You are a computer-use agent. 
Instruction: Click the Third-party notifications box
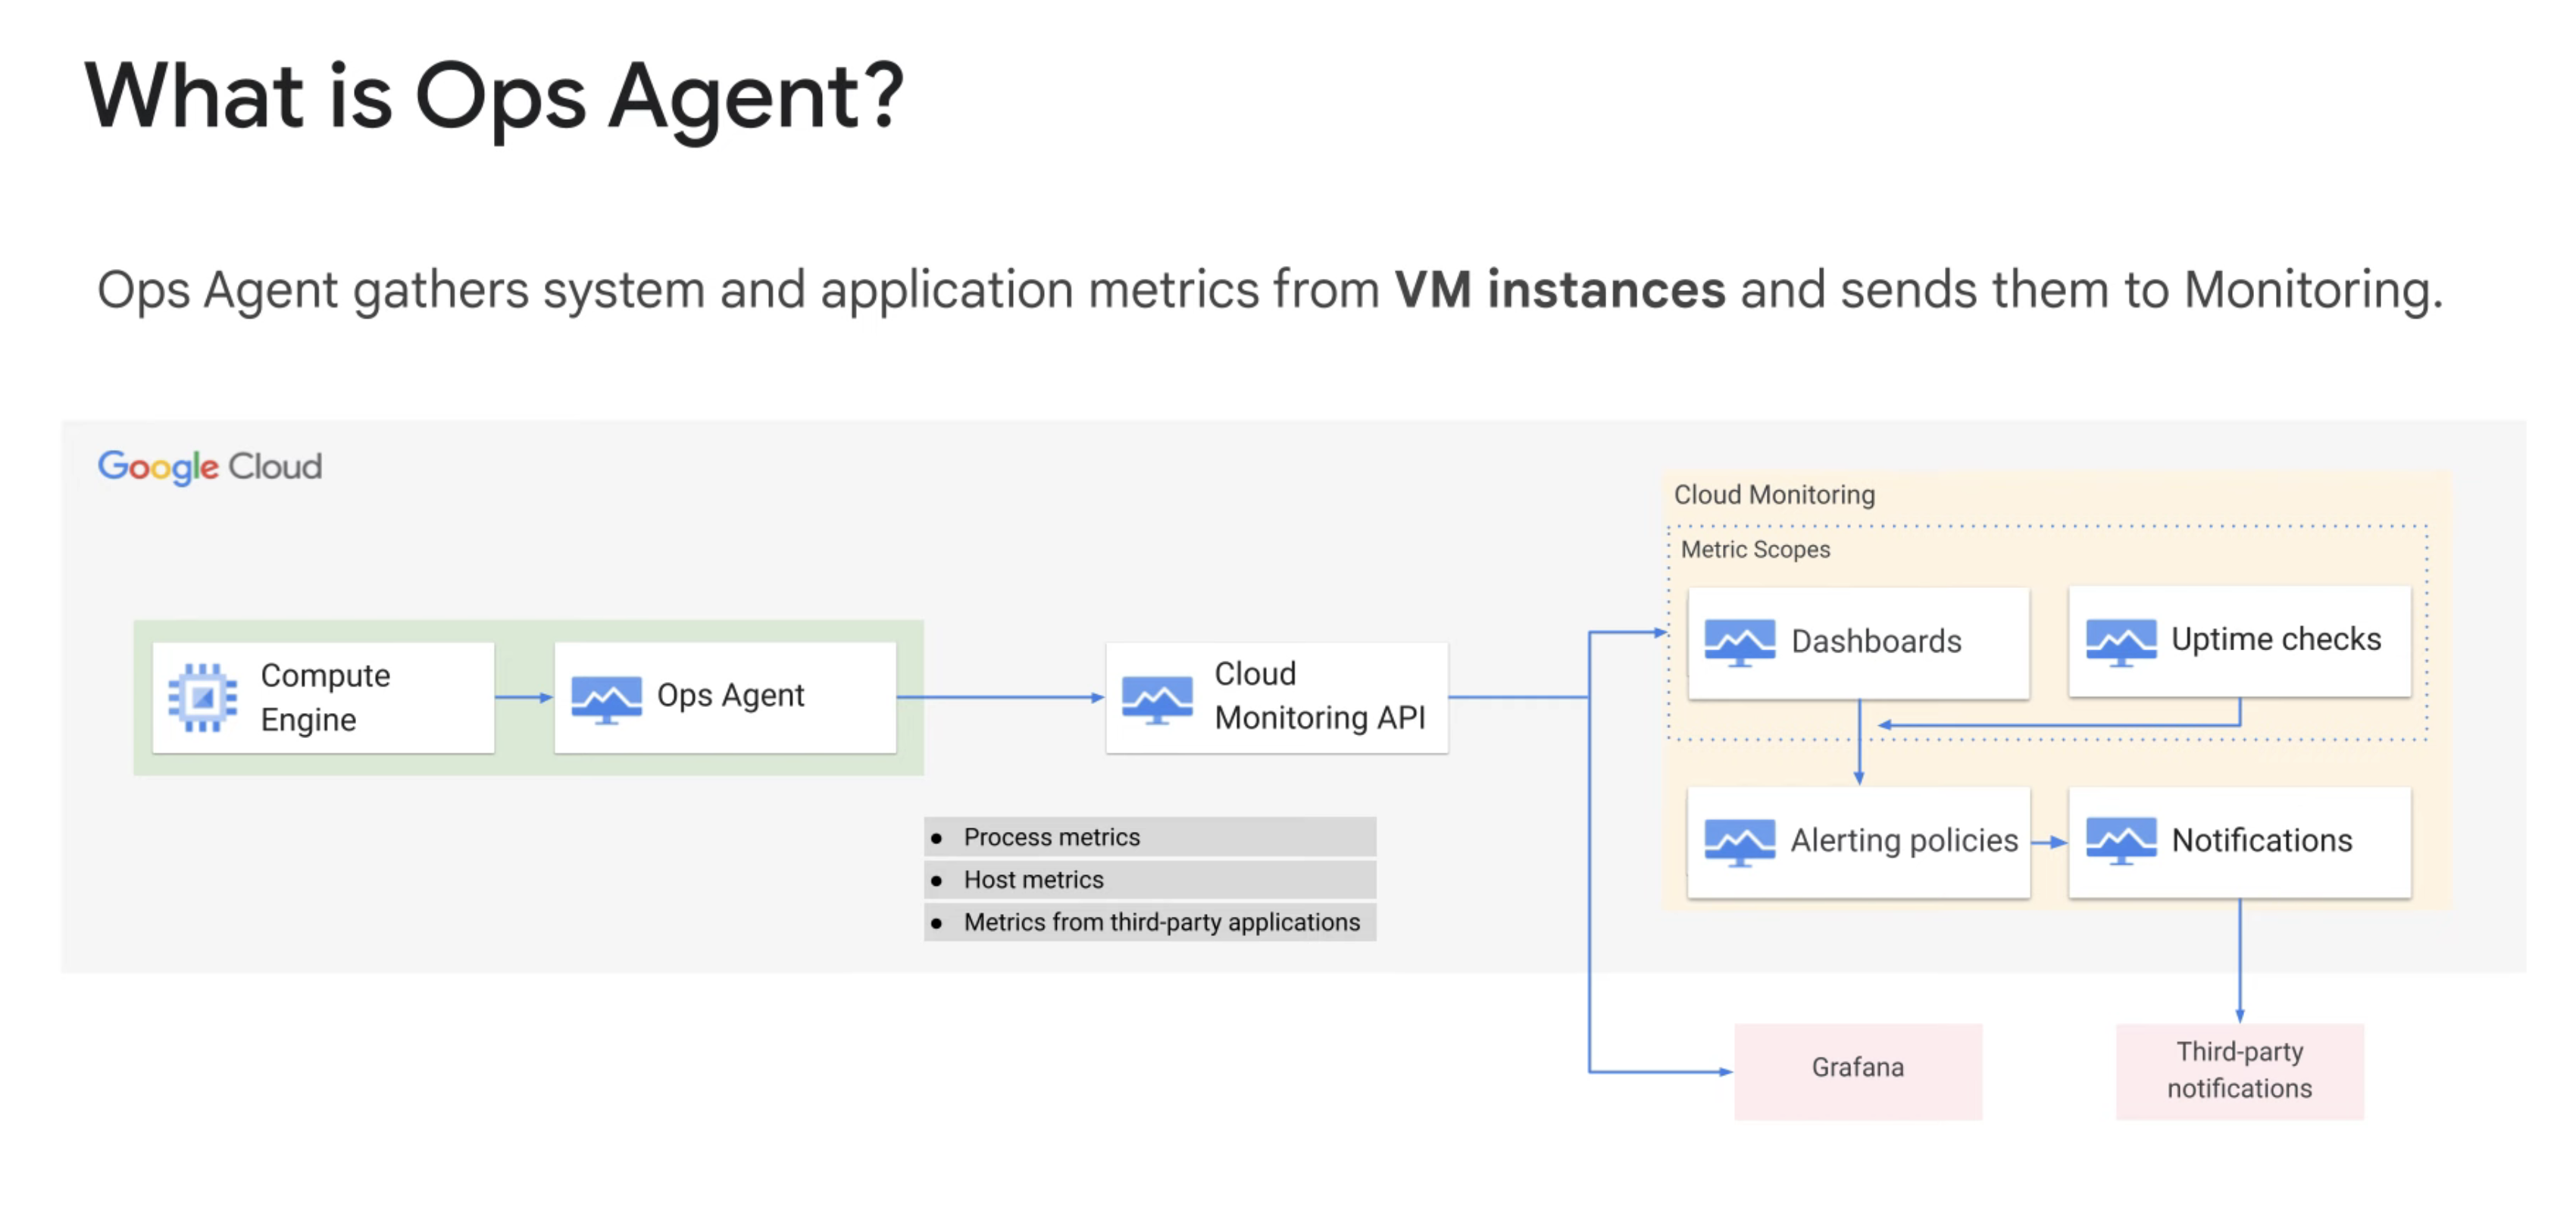point(2240,1071)
